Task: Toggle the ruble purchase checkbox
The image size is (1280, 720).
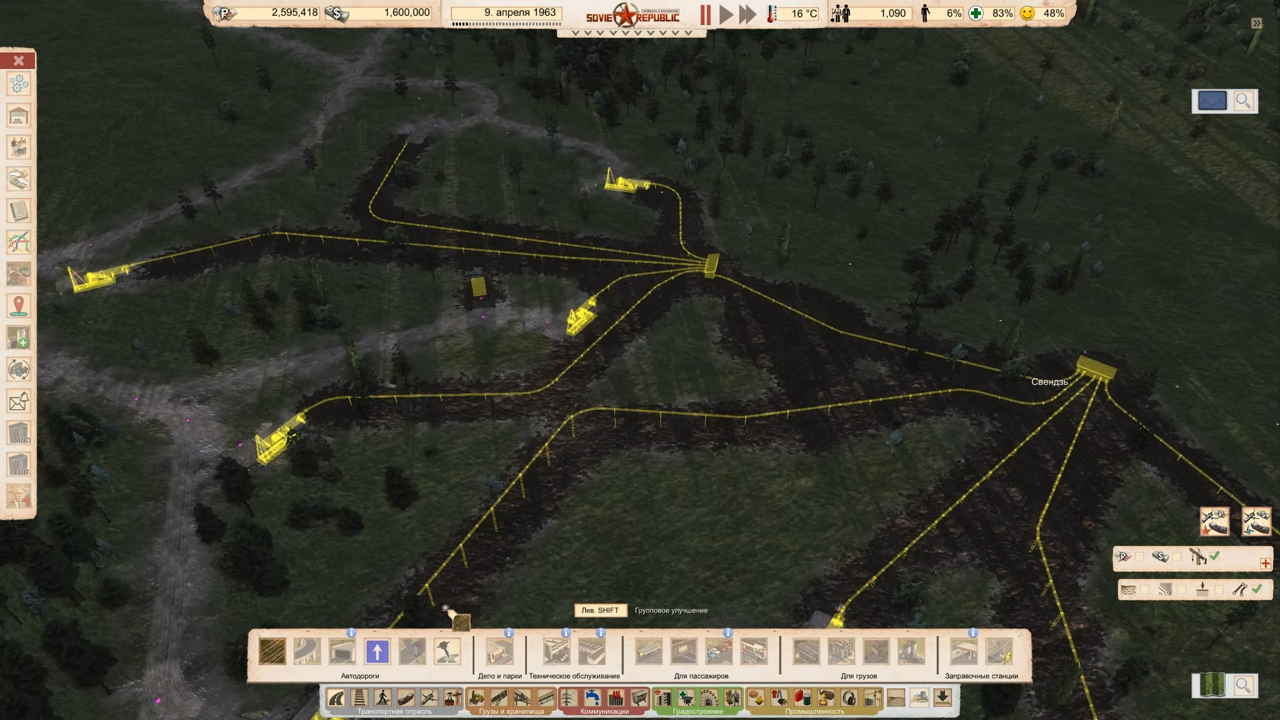Action: [x=1139, y=557]
